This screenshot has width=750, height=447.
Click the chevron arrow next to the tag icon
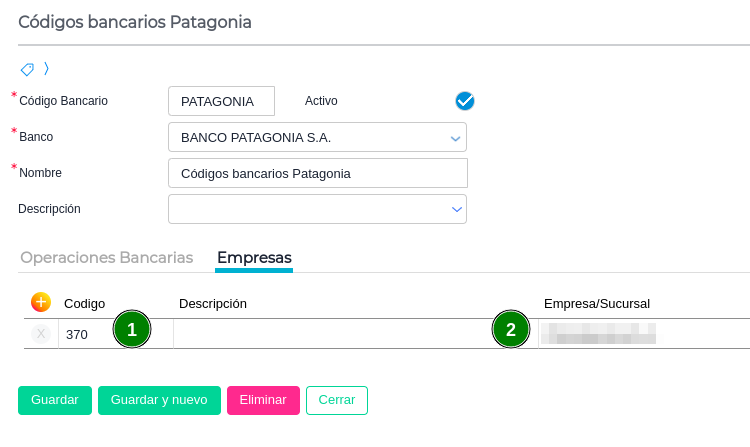click(46, 69)
